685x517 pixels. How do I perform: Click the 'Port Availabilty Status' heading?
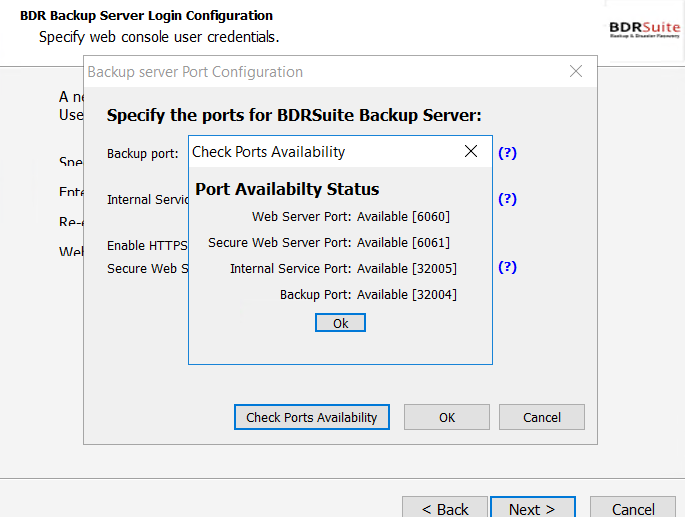[287, 189]
